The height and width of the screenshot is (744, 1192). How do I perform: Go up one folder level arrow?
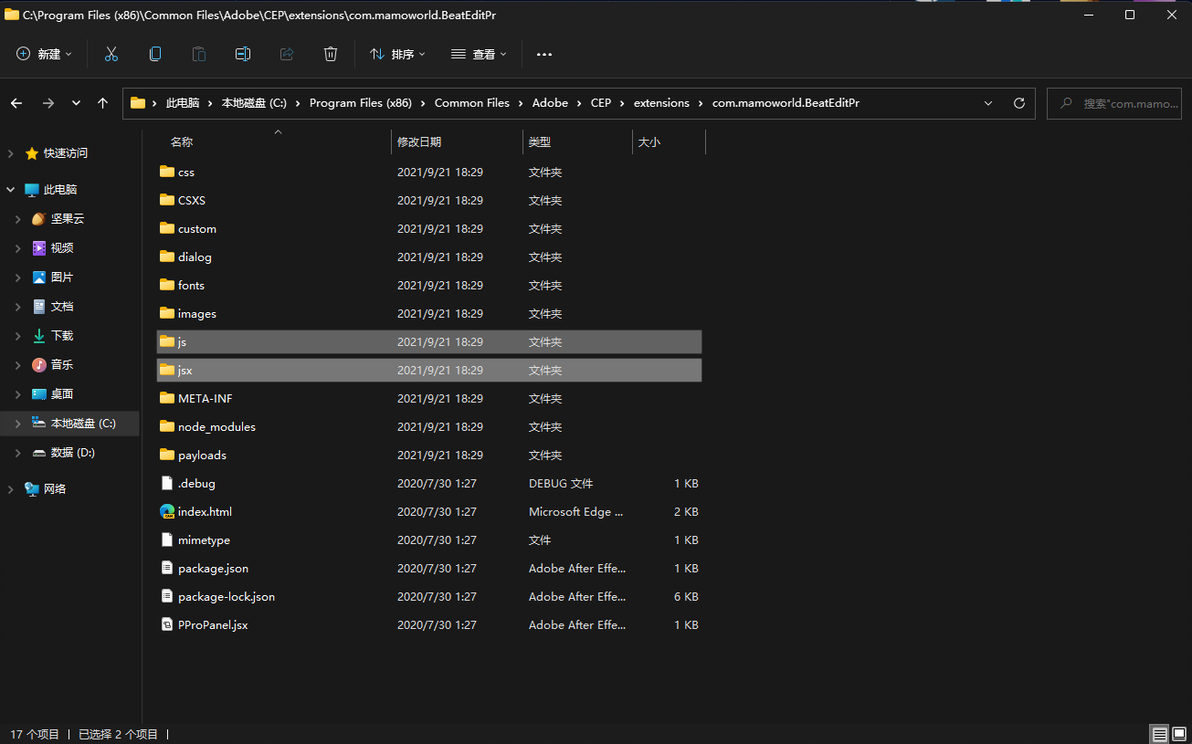(103, 103)
